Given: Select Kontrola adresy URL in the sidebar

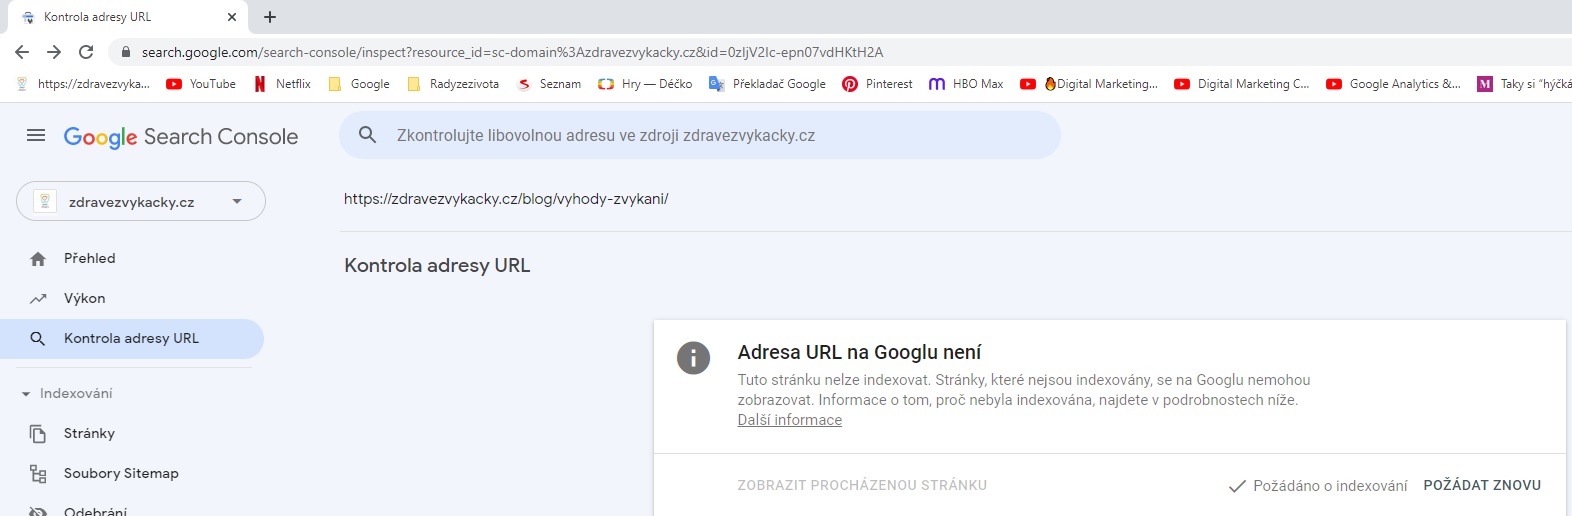Looking at the screenshot, I should pos(132,338).
